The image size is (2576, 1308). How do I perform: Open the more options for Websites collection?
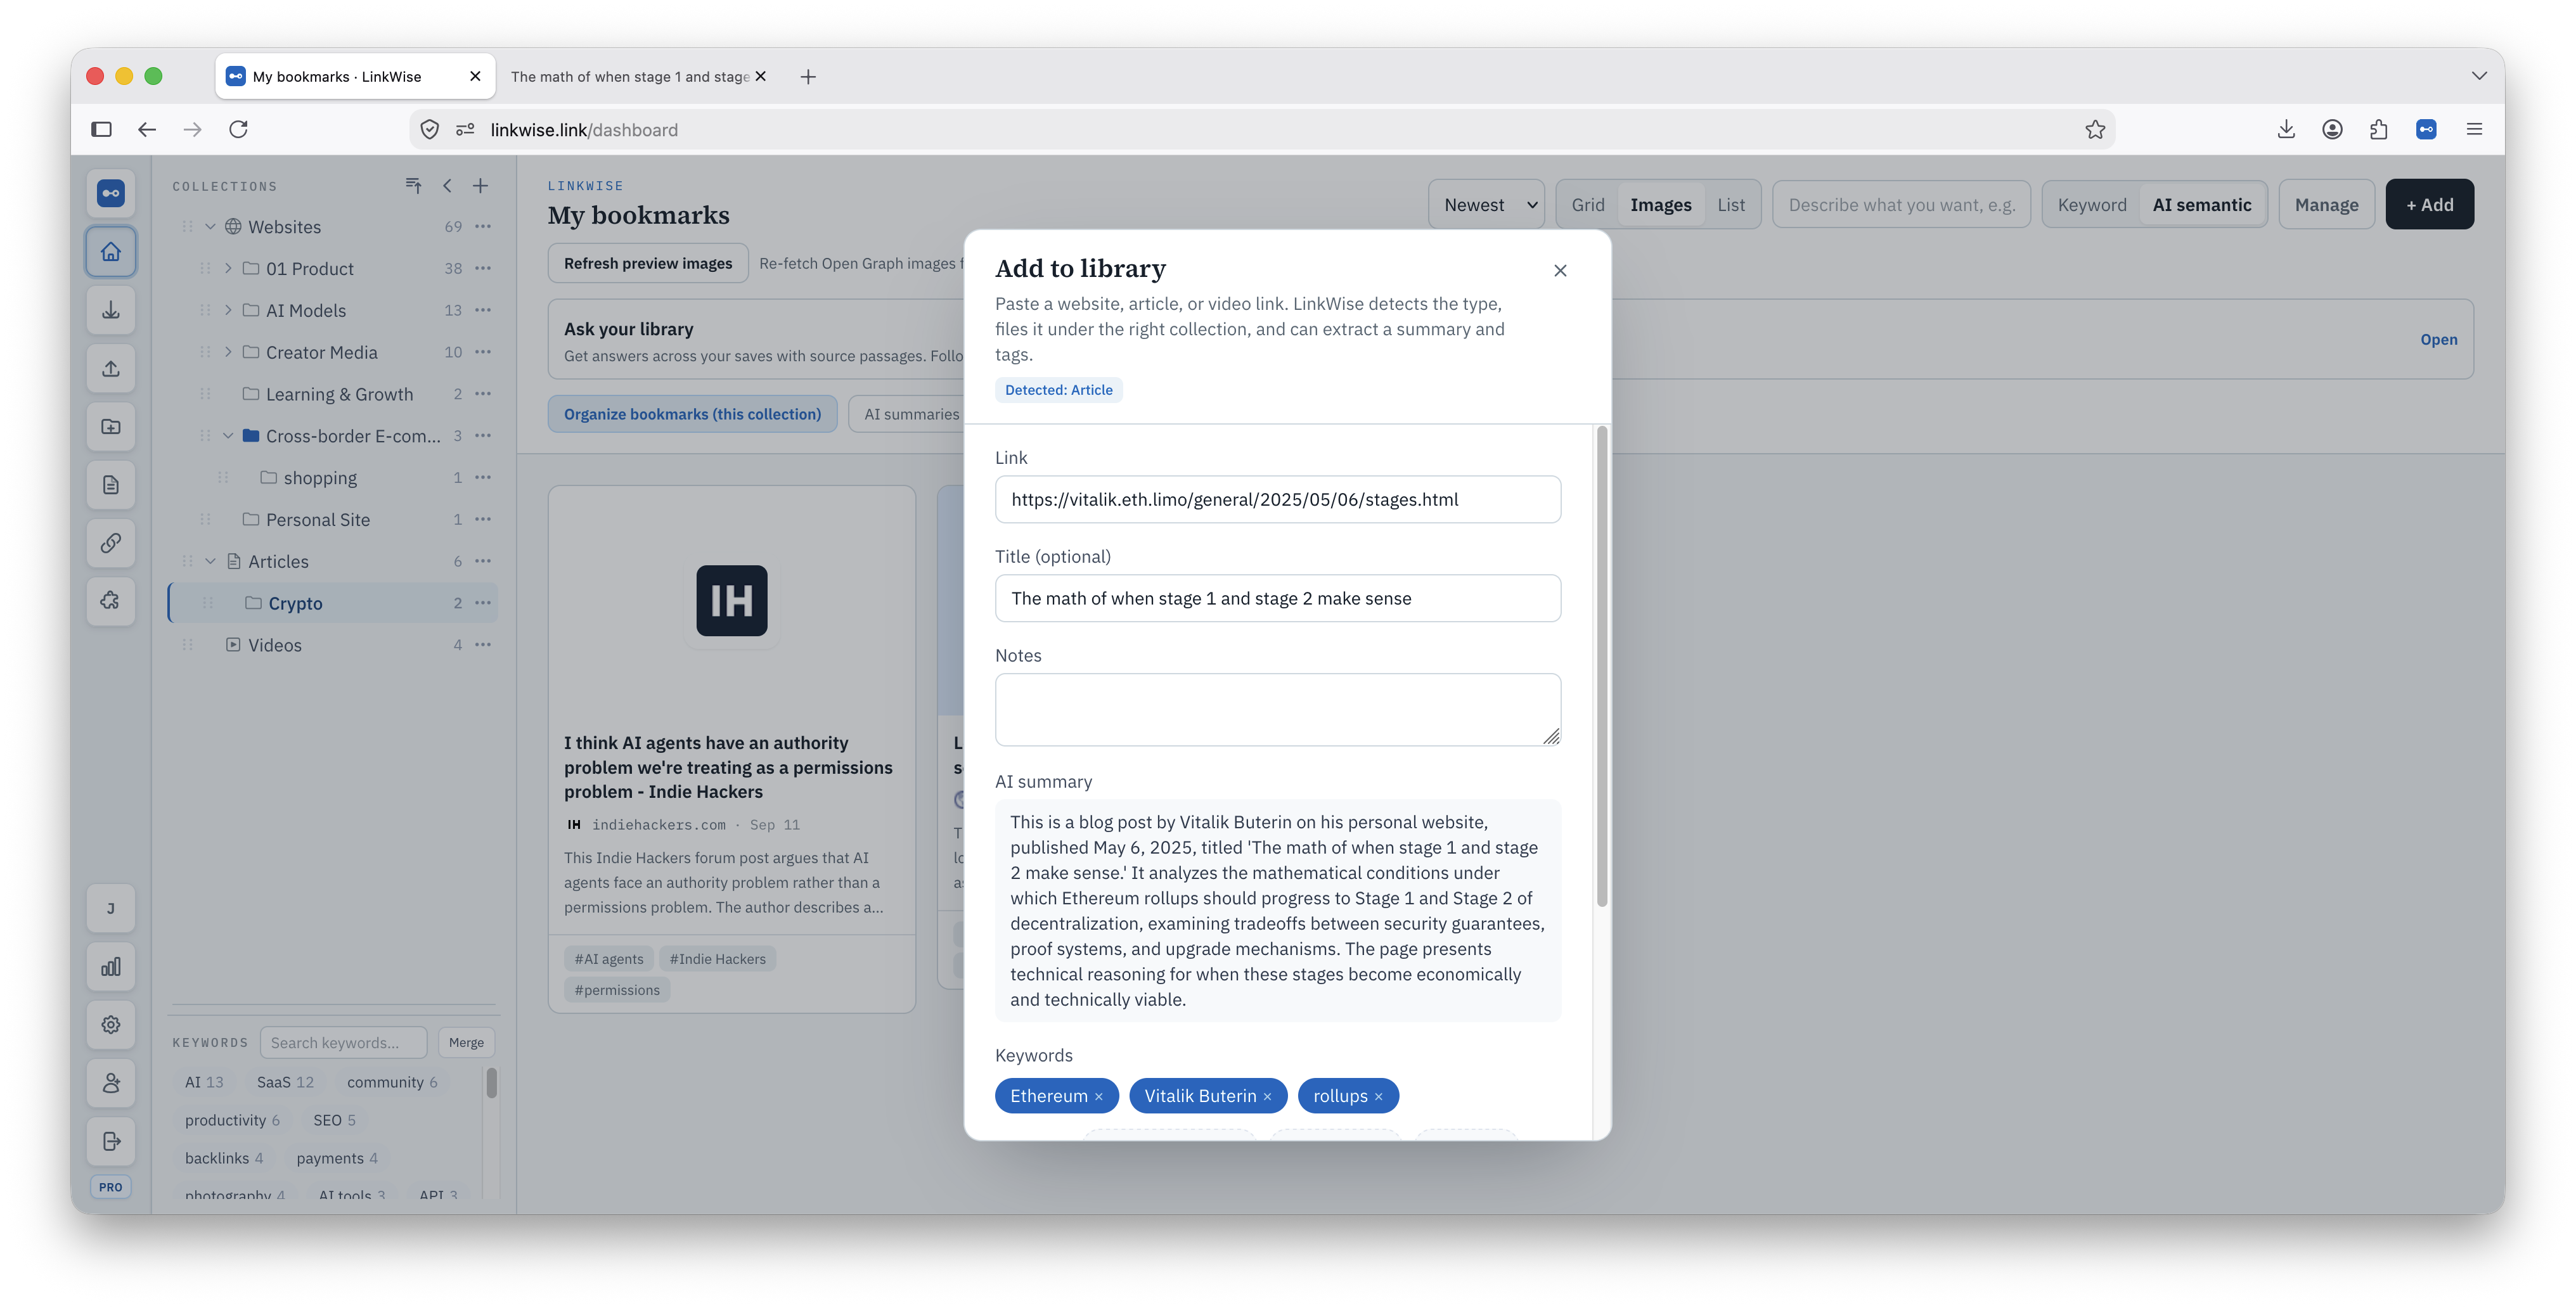click(x=484, y=227)
